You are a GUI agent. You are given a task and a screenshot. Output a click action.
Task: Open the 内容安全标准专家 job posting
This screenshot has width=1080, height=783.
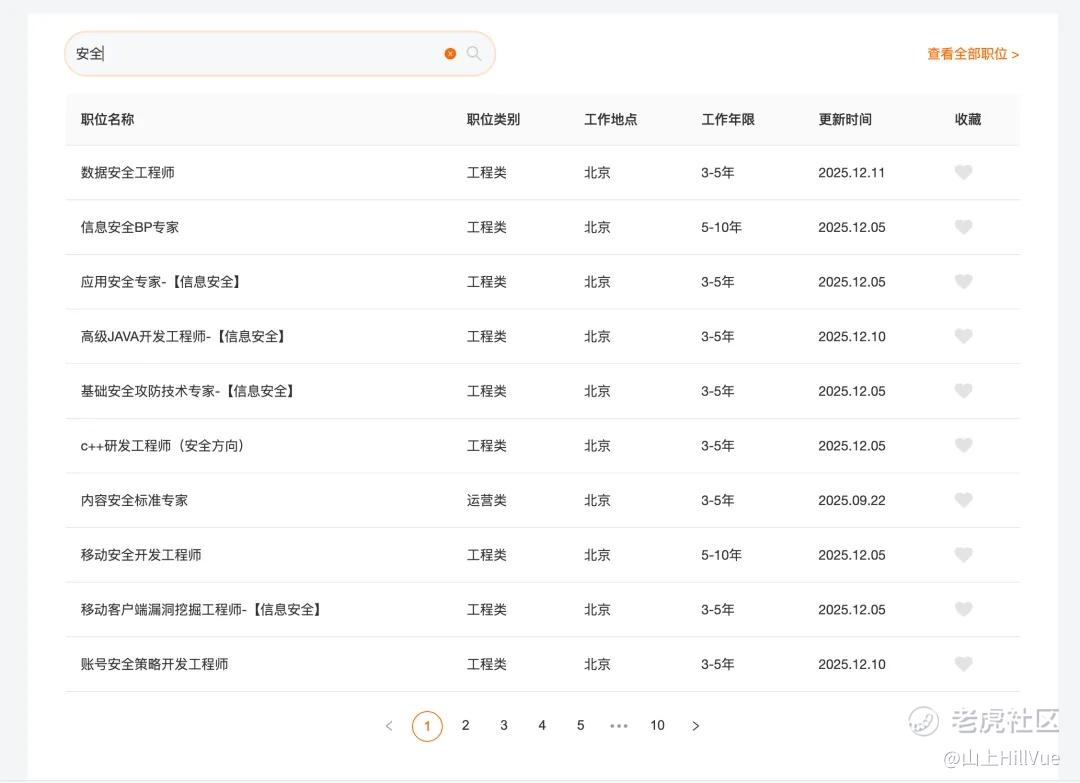[134, 500]
